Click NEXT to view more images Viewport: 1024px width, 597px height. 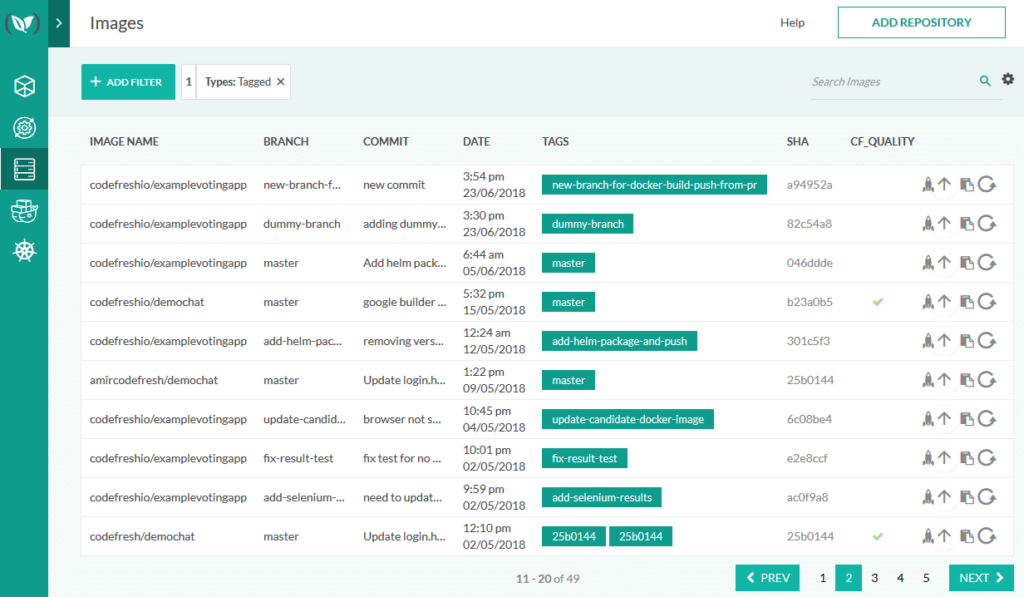[980, 577]
